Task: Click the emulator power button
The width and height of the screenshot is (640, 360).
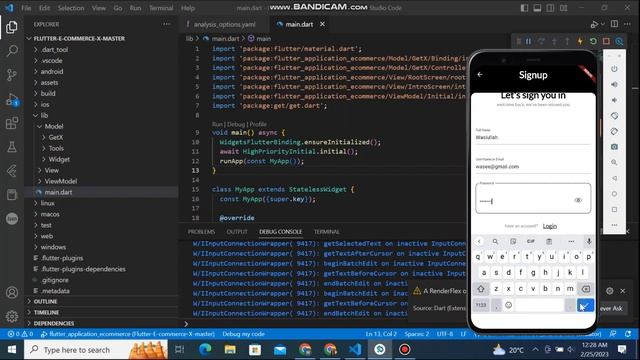Action: coord(614,69)
